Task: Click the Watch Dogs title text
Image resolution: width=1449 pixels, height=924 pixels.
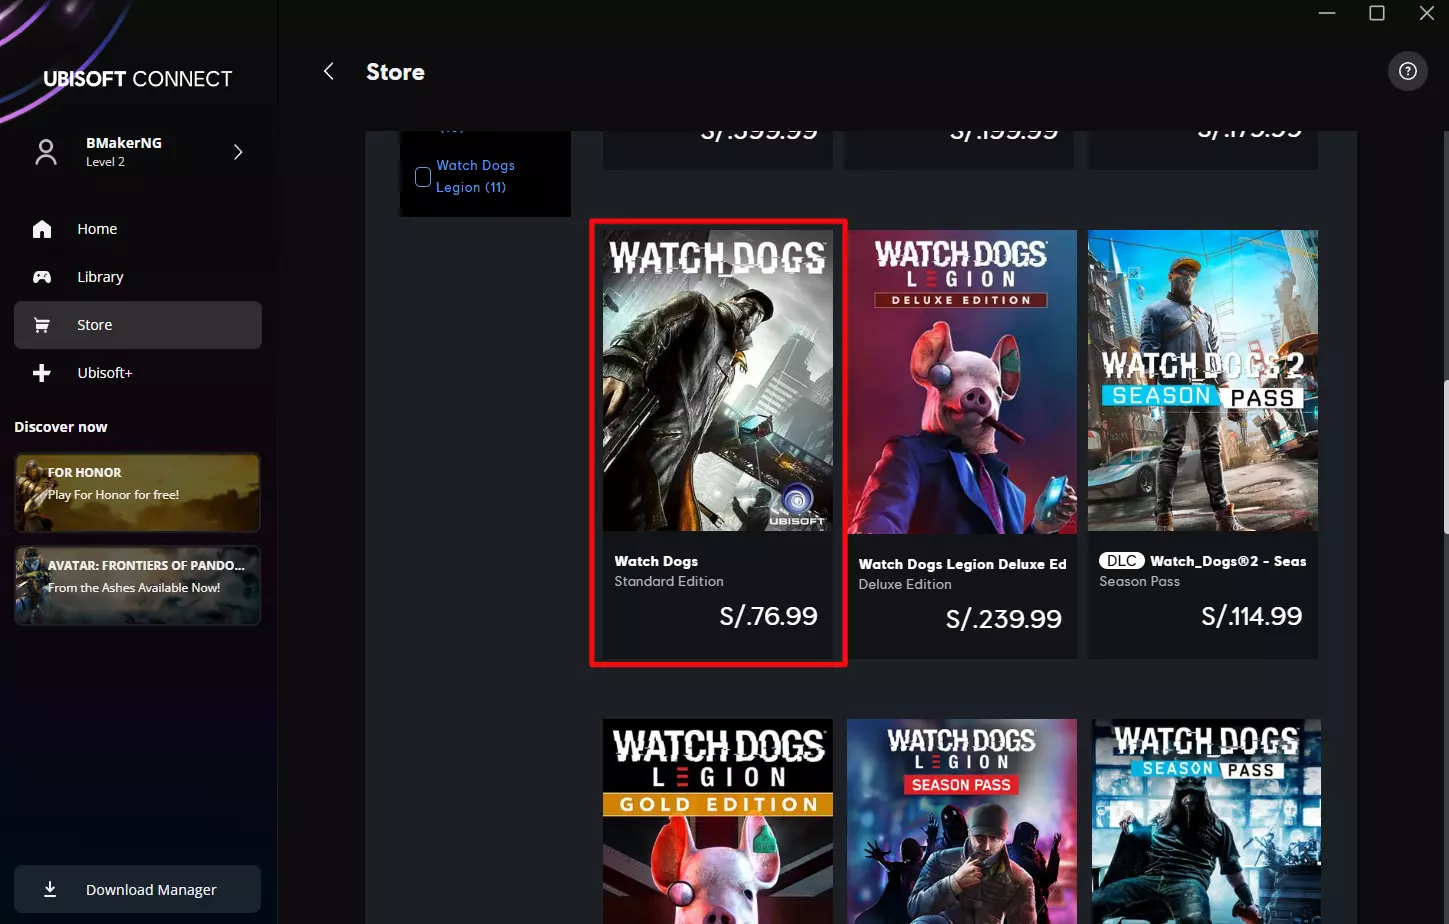Action: [x=656, y=561]
